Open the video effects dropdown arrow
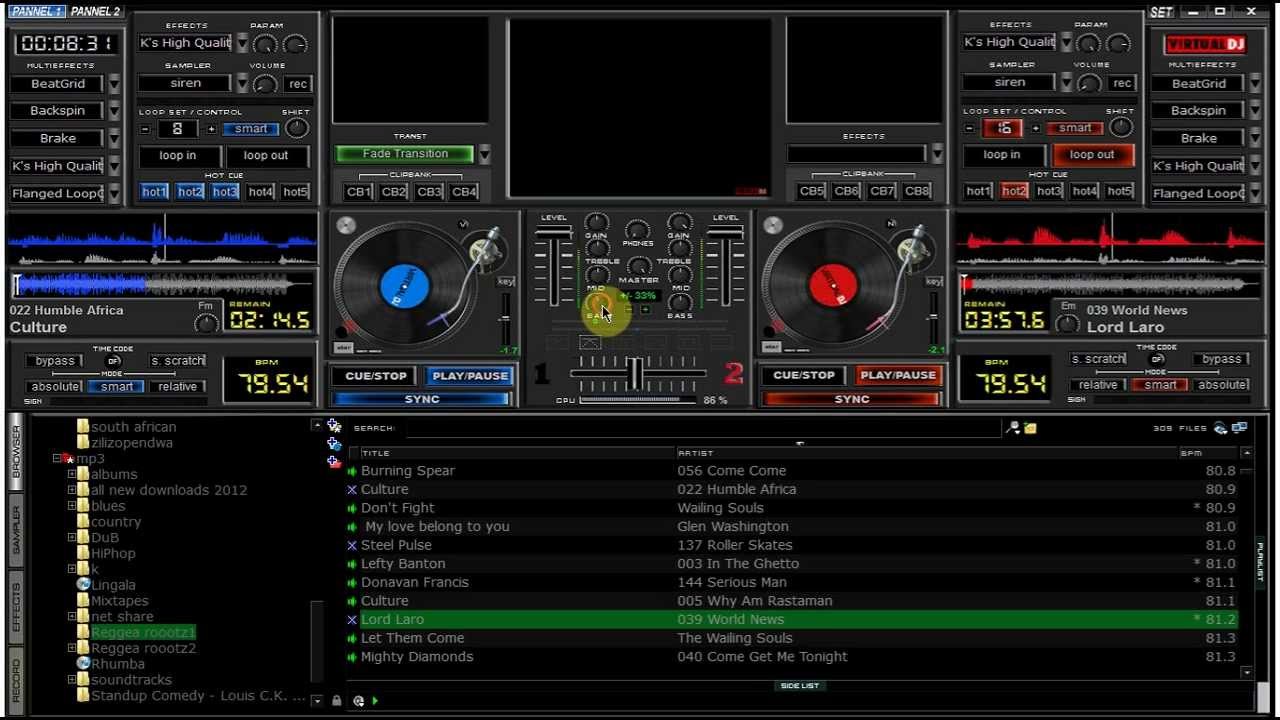Screen dimensions: 1280x720 tap(937, 154)
